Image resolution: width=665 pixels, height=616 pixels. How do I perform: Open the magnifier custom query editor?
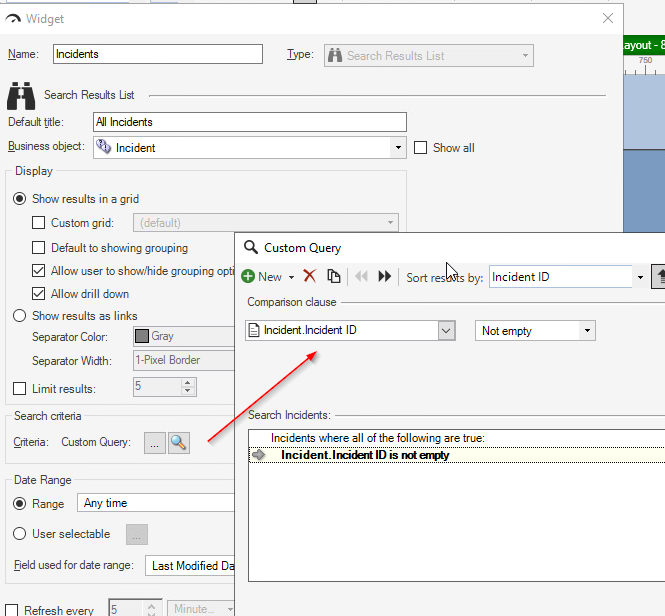(x=179, y=442)
